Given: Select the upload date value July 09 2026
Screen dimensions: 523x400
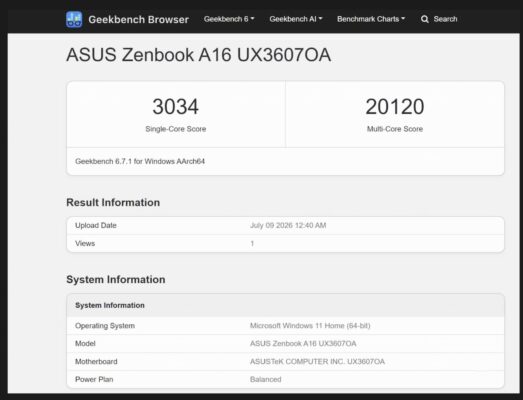Looking at the screenshot, I should click(288, 225).
